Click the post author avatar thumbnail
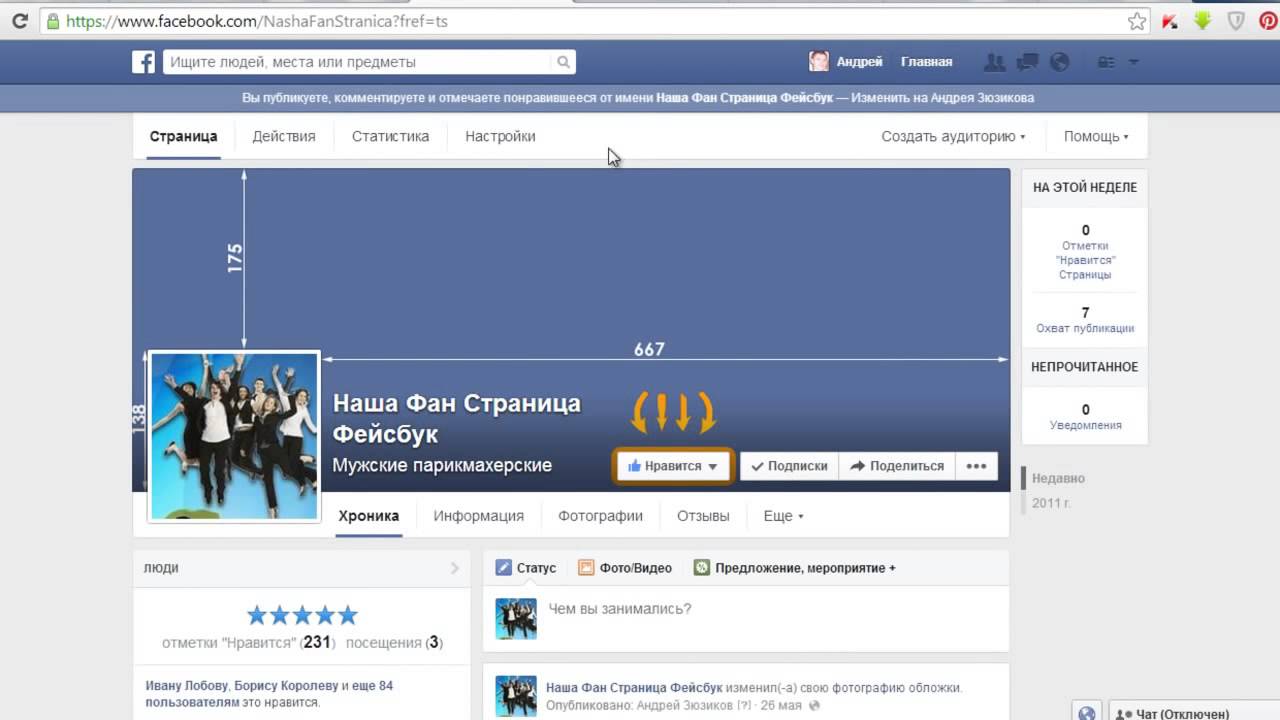 click(x=516, y=696)
